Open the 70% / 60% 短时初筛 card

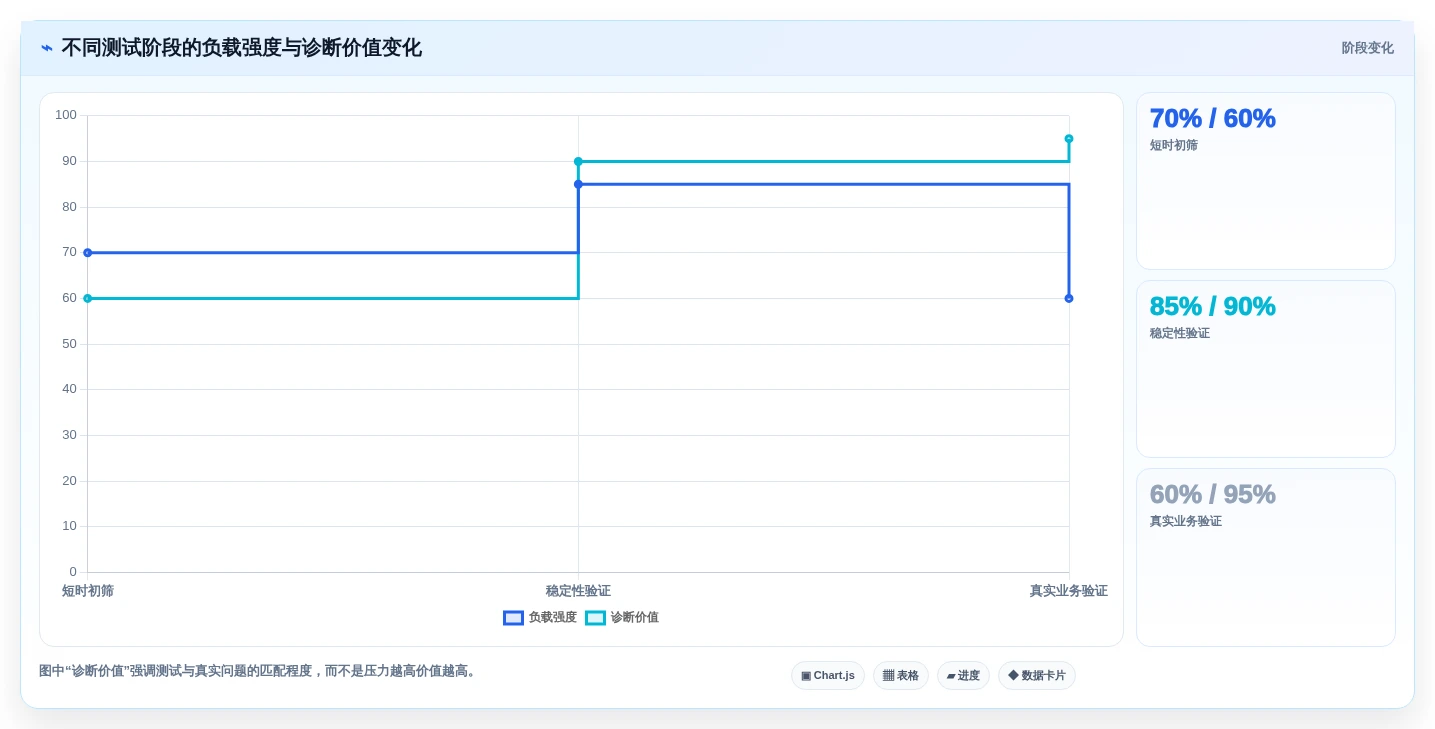click(1266, 181)
